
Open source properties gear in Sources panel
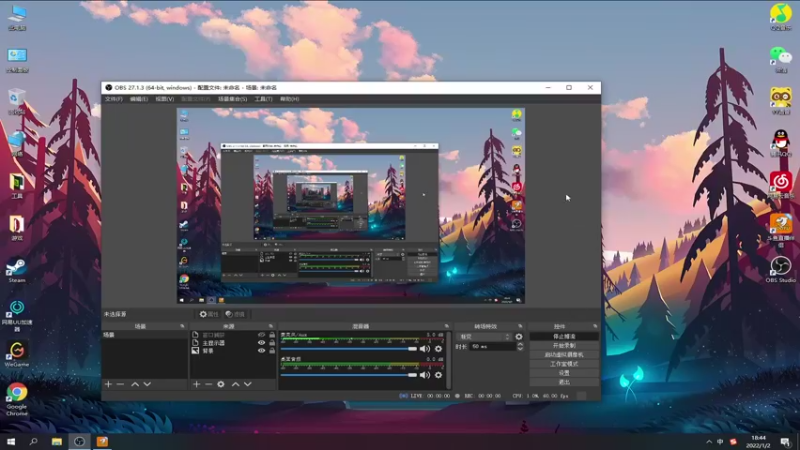pyautogui.click(x=221, y=384)
